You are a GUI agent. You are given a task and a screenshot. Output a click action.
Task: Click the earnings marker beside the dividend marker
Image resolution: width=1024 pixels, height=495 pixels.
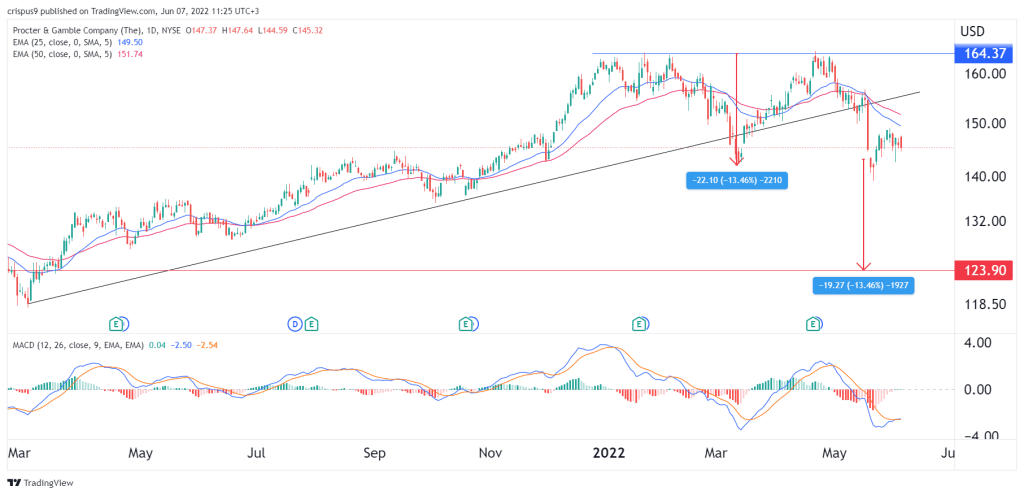pyautogui.click(x=312, y=323)
